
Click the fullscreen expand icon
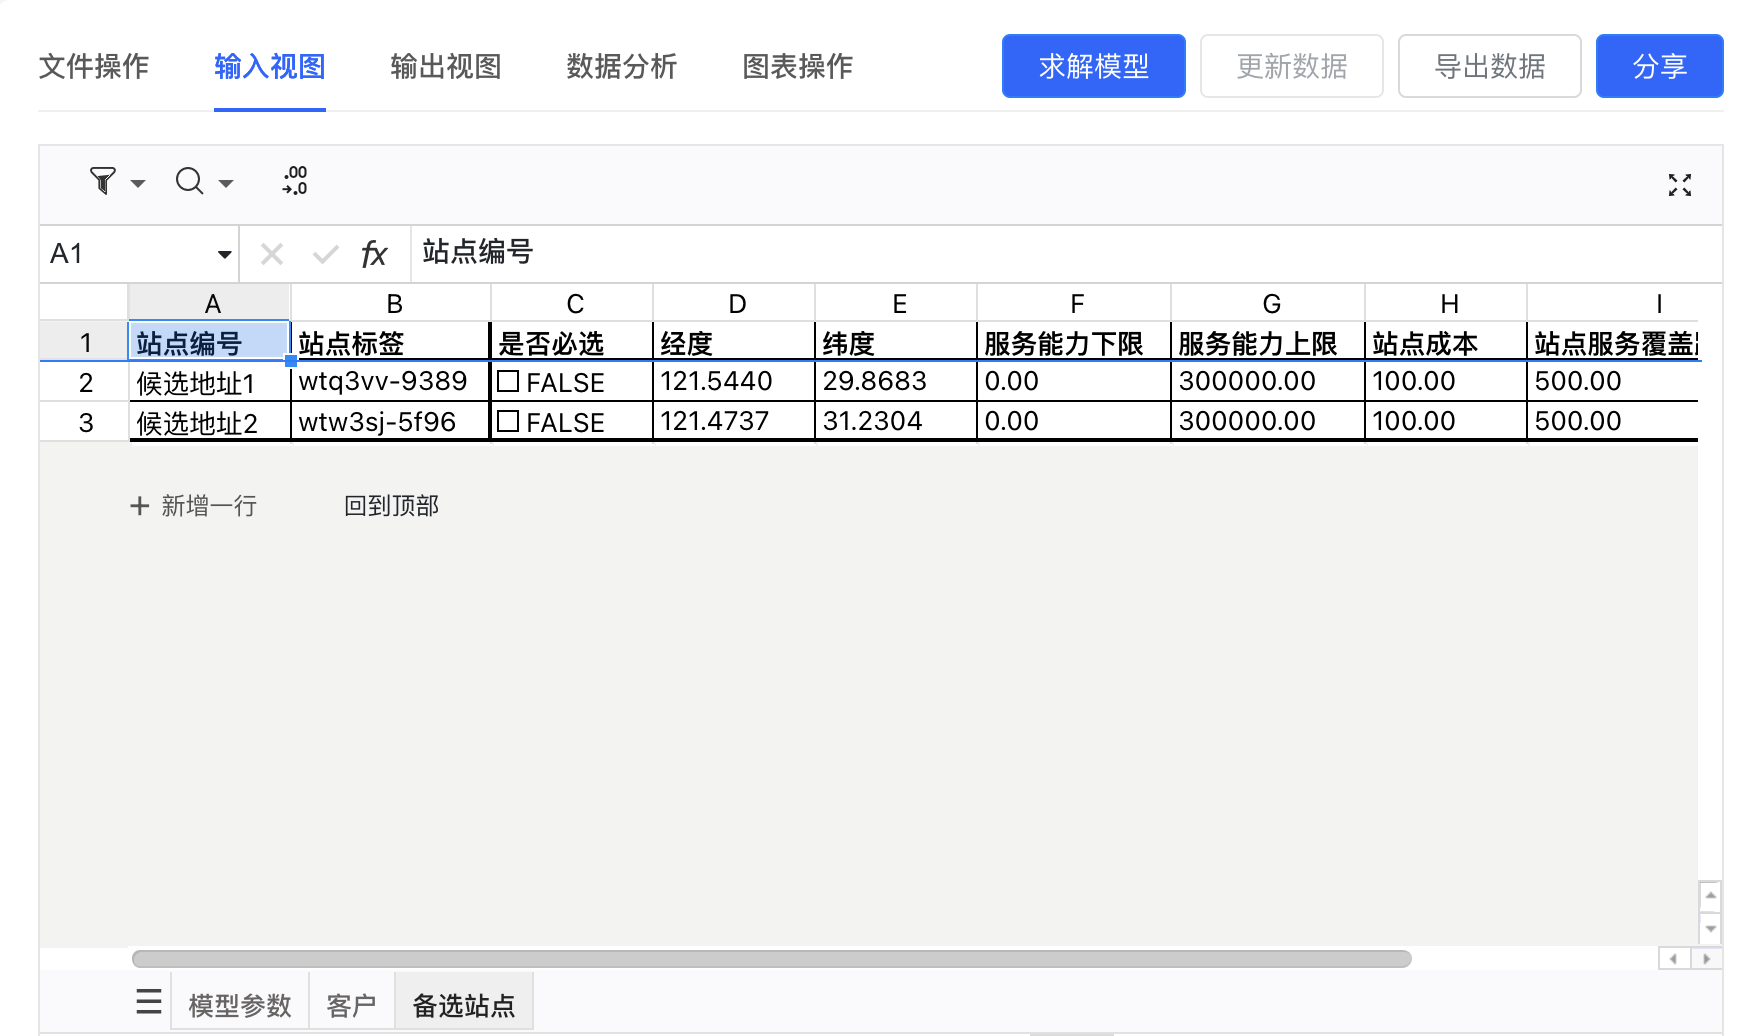coord(1679,185)
